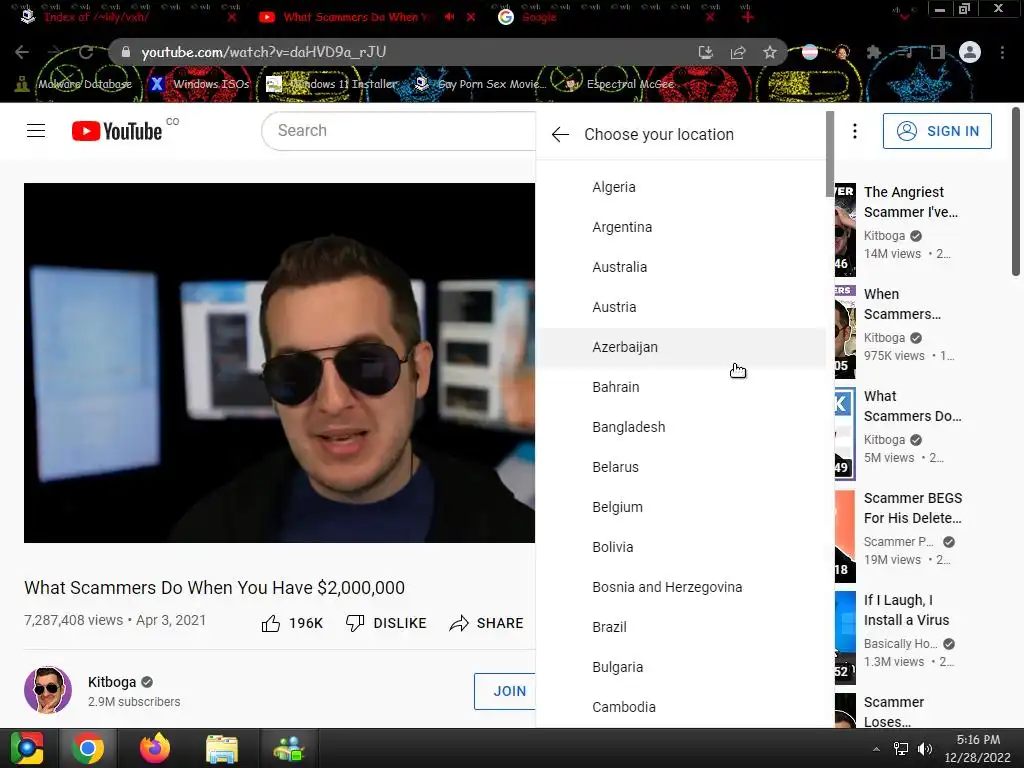
Task: Click the Dislike button
Action: click(x=385, y=623)
